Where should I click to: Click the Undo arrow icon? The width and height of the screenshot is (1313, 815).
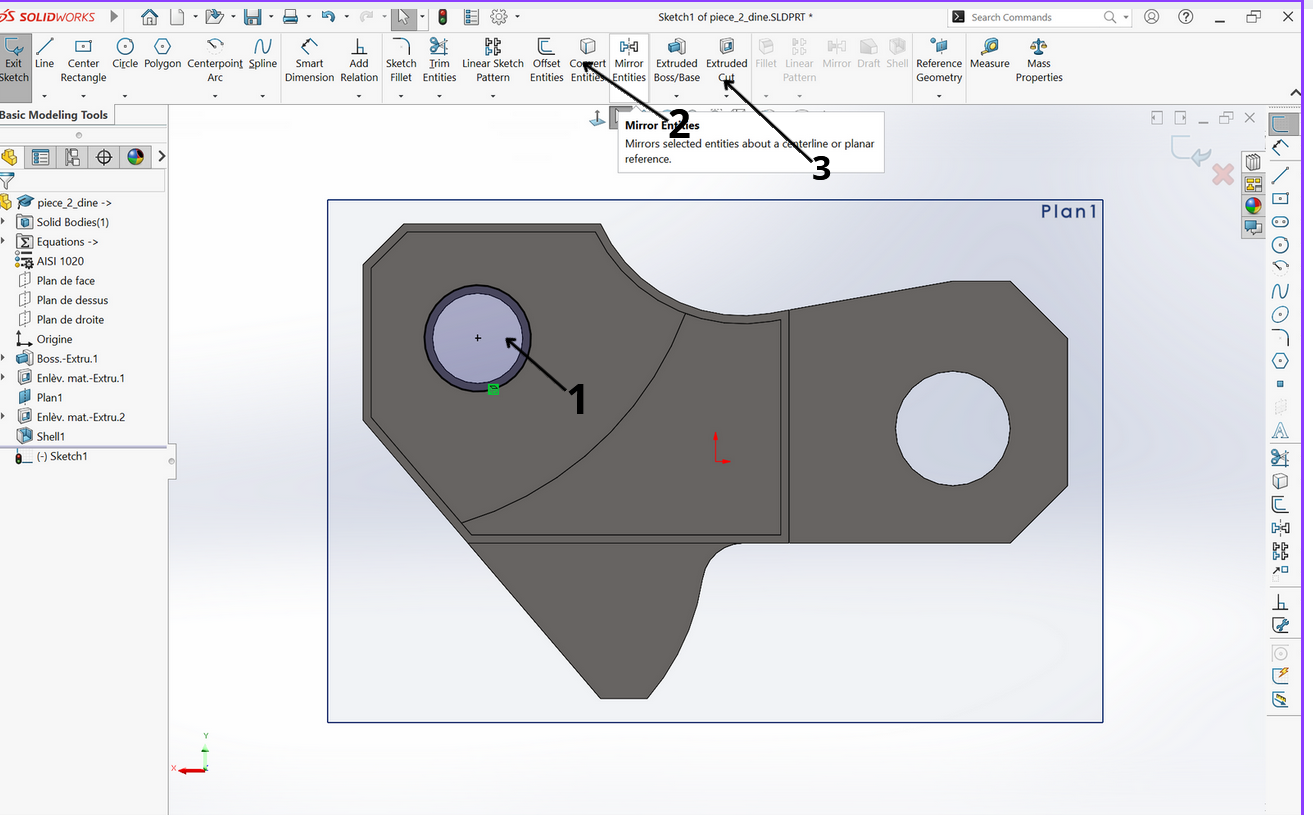(x=328, y=17)
